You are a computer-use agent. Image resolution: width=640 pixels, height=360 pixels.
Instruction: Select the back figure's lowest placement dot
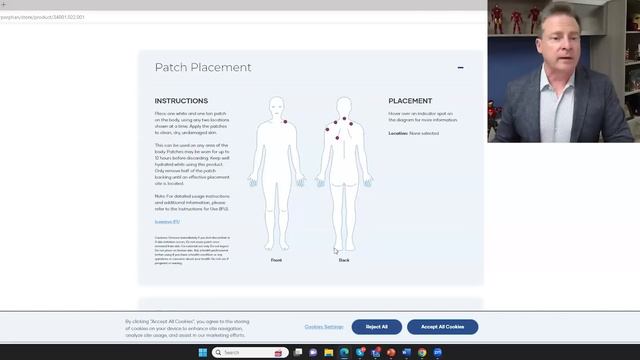tap(337, 138)
